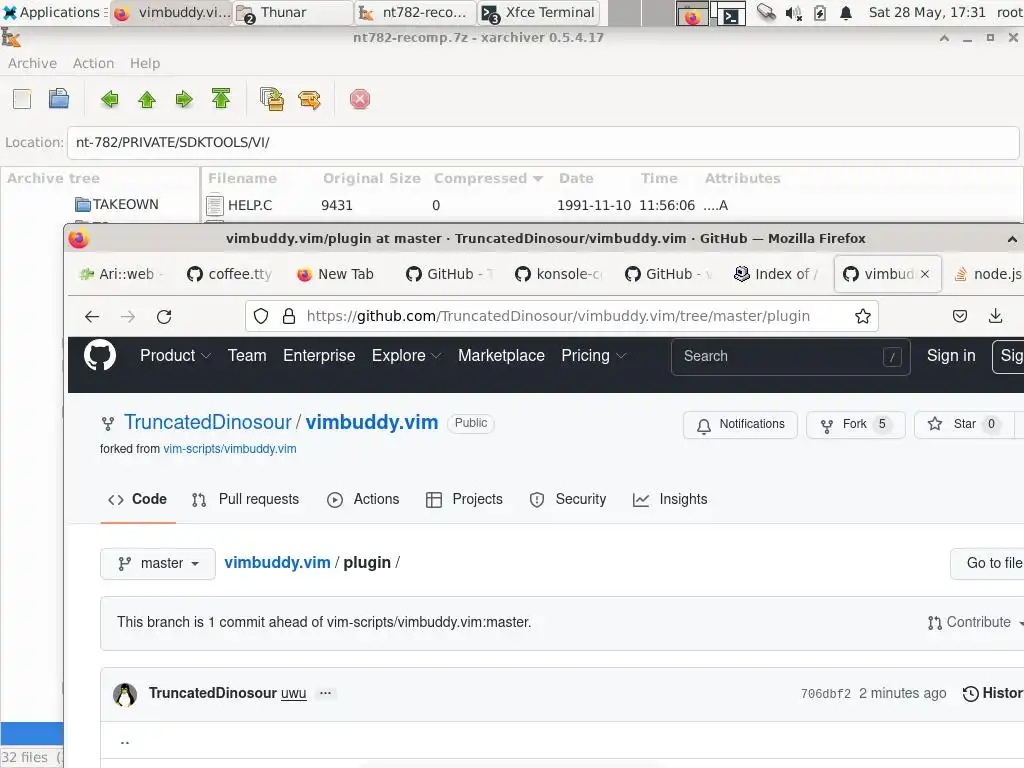Click the battery power icon in system tray

pos(820,13)
